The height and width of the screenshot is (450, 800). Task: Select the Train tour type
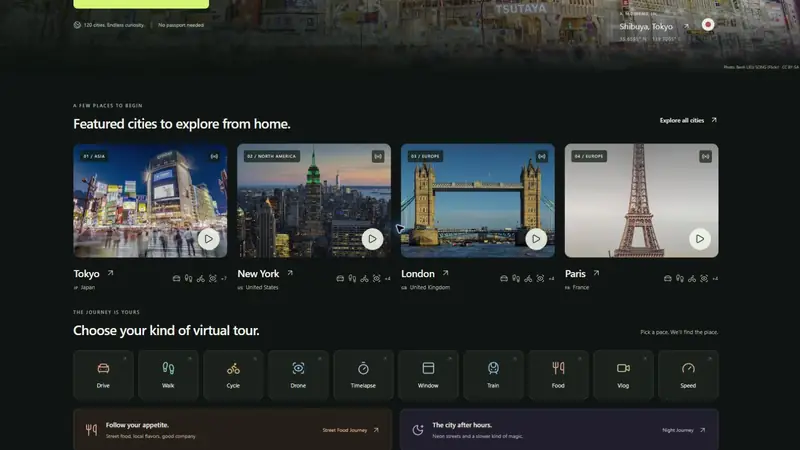click(x=493, y=374)
